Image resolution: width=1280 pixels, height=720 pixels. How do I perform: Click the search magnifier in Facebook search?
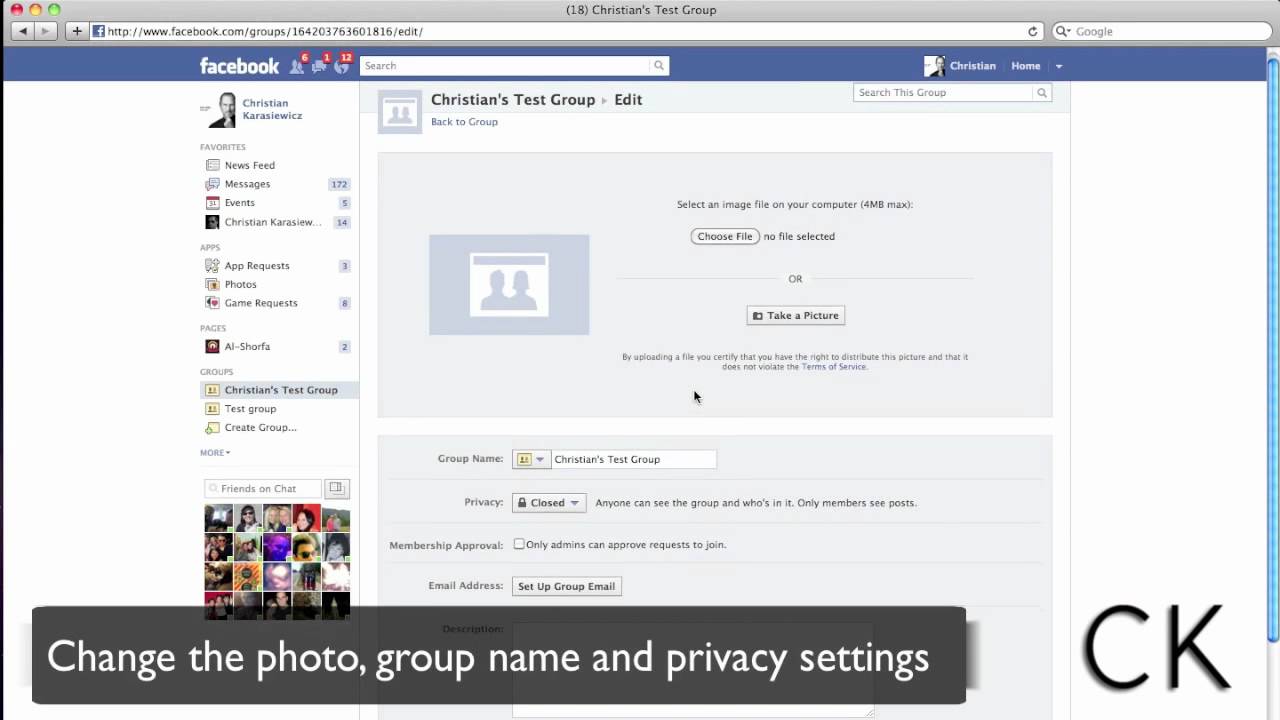tap(658, 66)
